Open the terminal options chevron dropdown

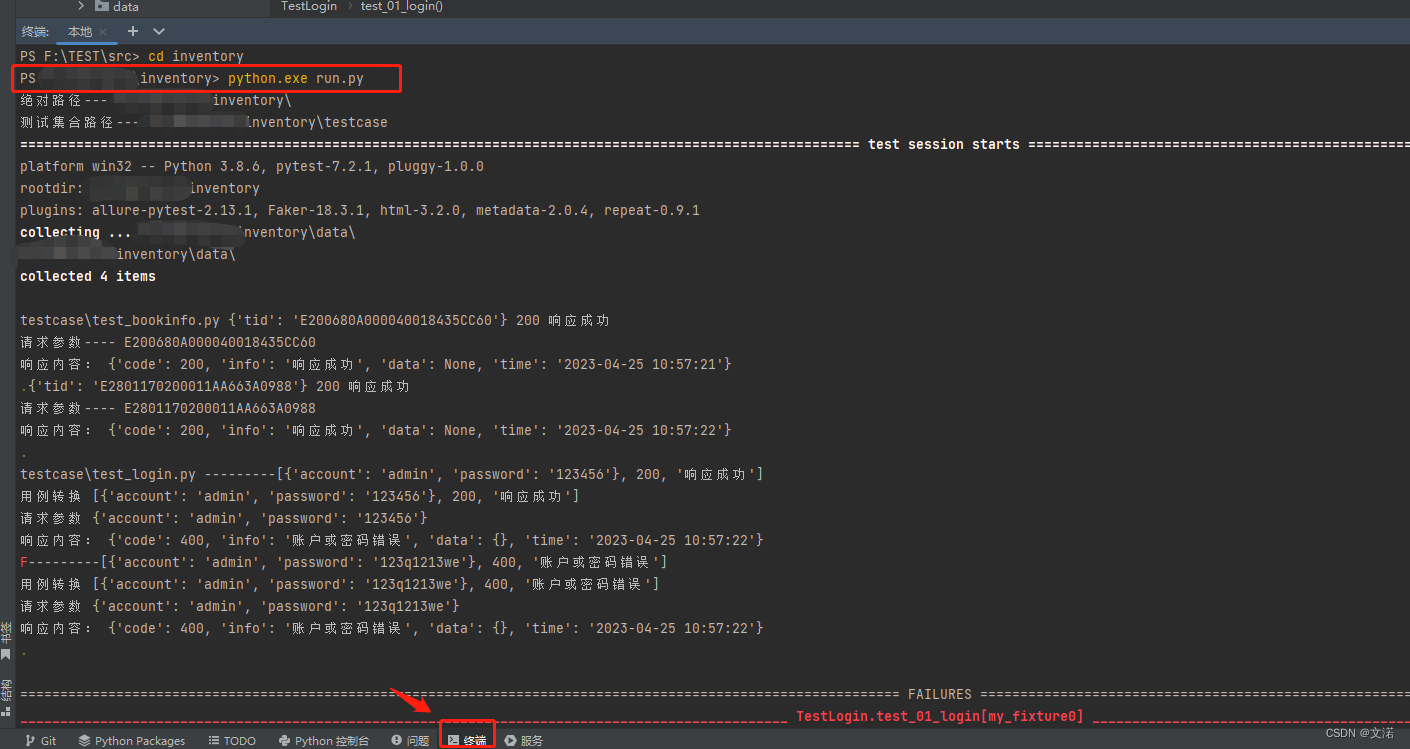click(157, 31)
